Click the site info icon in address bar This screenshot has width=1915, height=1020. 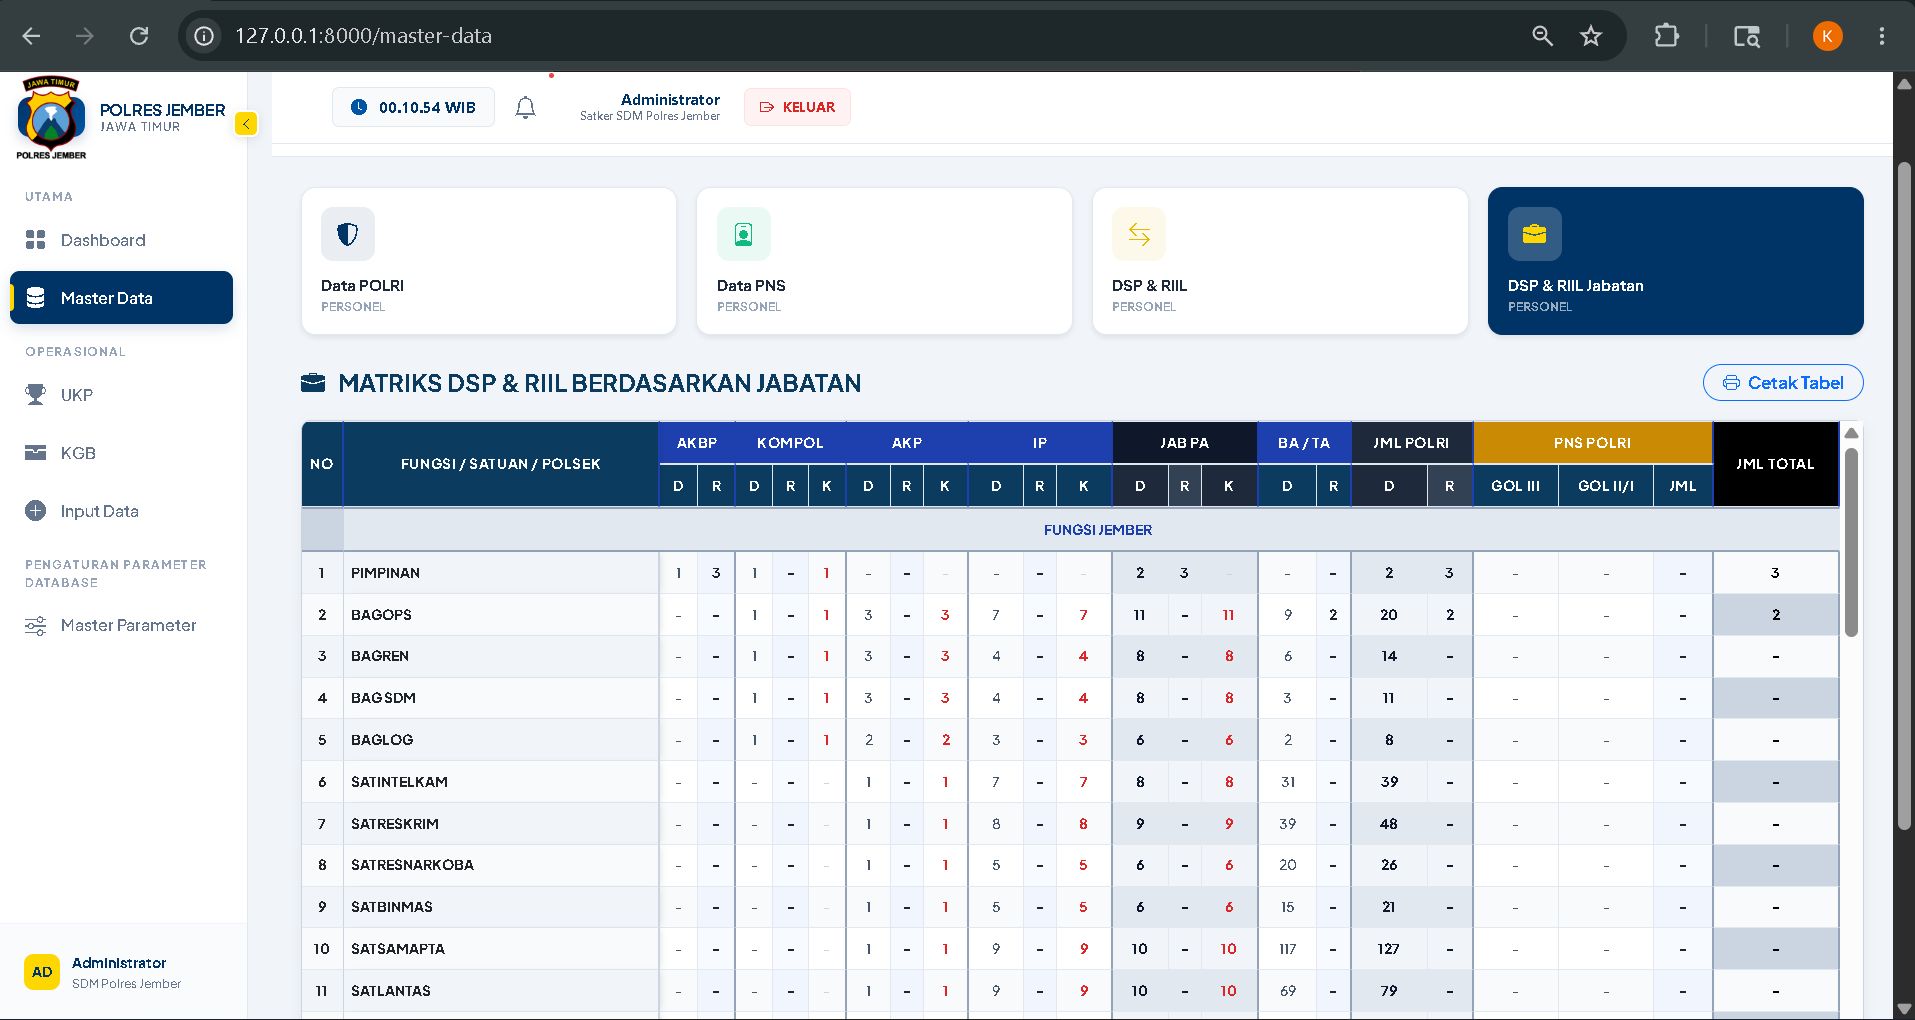(204, 36)
